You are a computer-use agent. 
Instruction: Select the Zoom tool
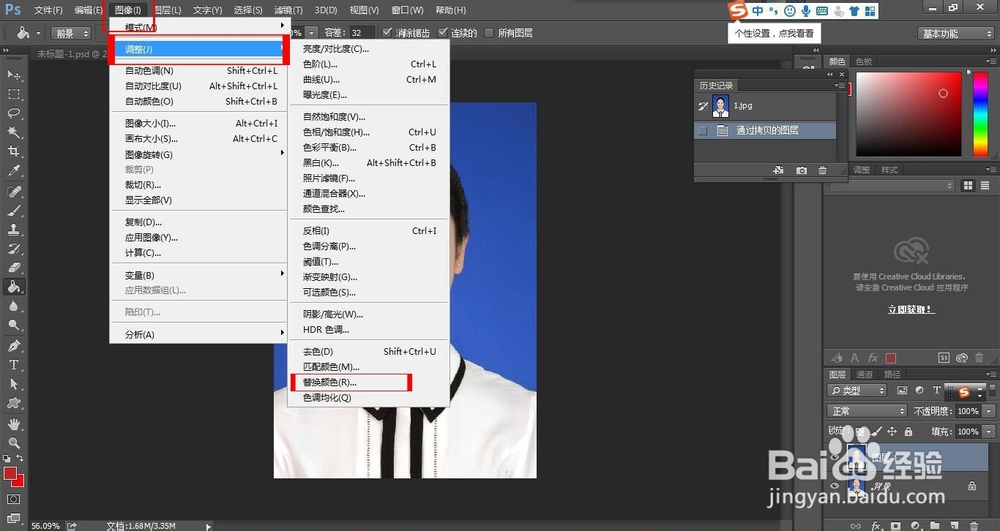[14, 443]
